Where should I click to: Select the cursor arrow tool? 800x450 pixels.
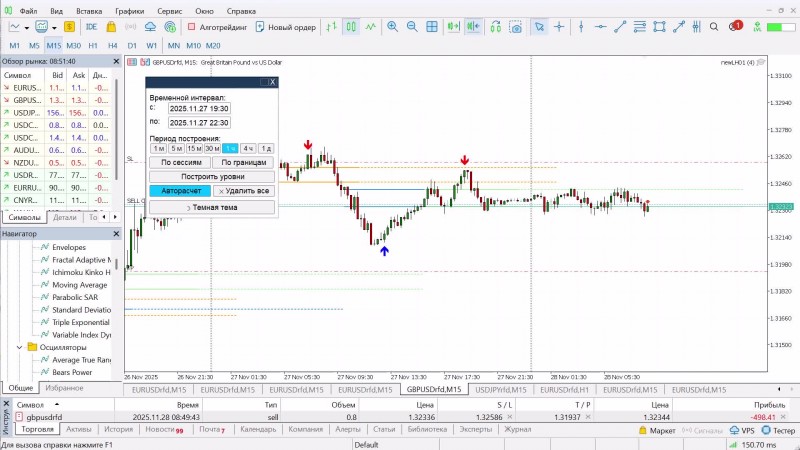539,27
